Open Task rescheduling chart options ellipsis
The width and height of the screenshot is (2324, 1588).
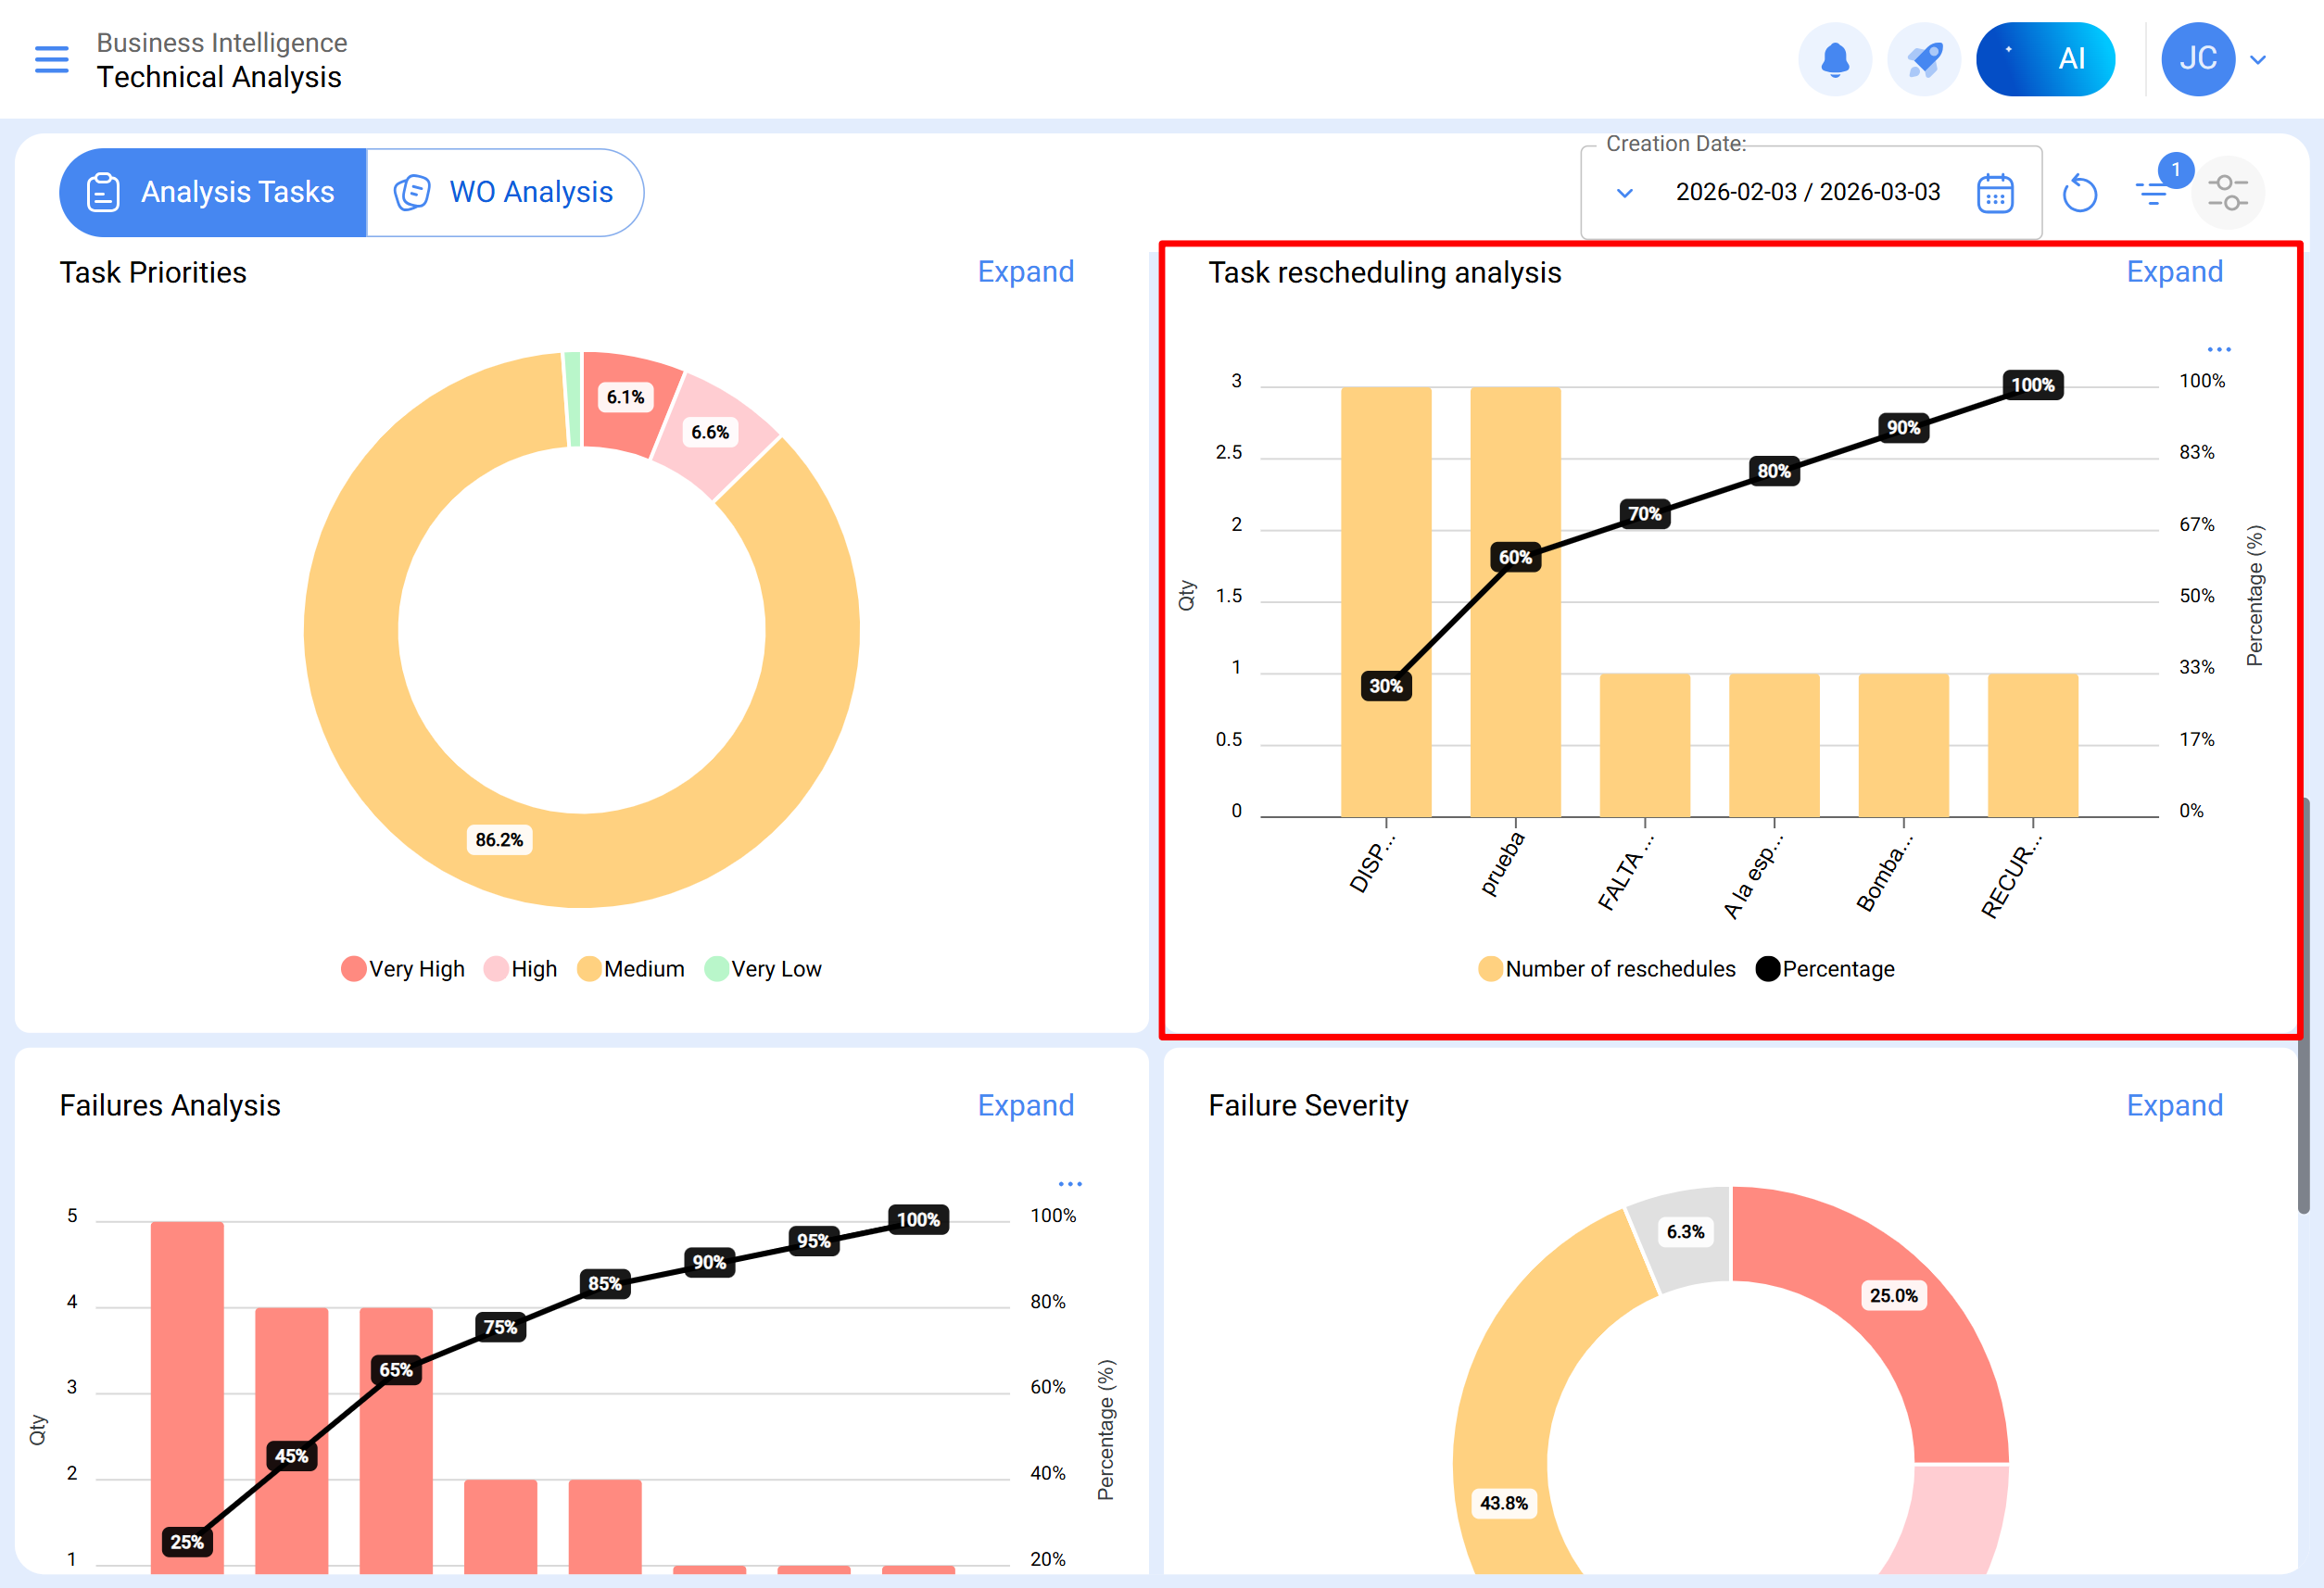click(2218, 349)
